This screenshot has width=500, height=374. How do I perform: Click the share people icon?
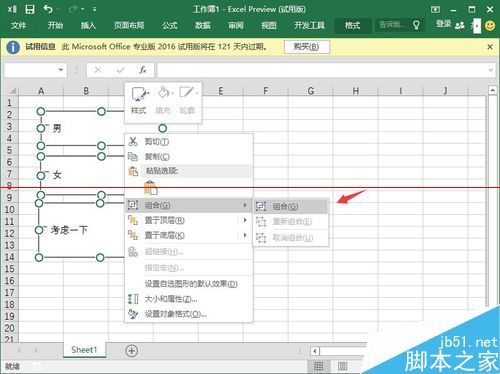(460, 25)
